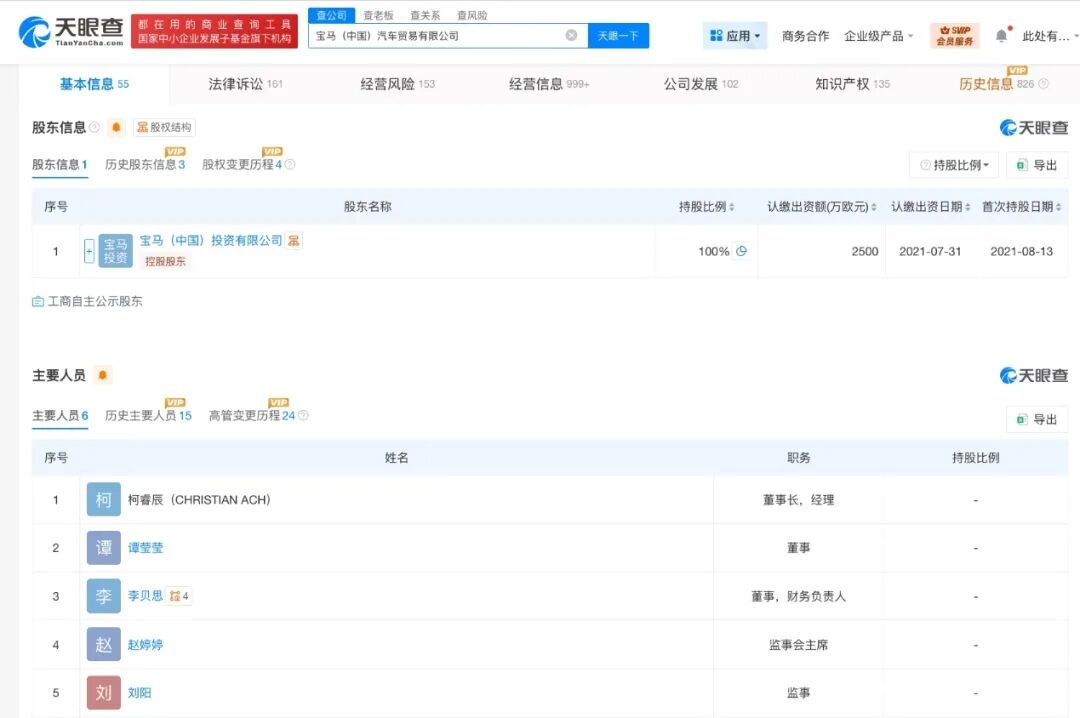Open 谭莹莹 profile link
The width and height of the screenshot is (1080, 718).
(x=145, y=548)
